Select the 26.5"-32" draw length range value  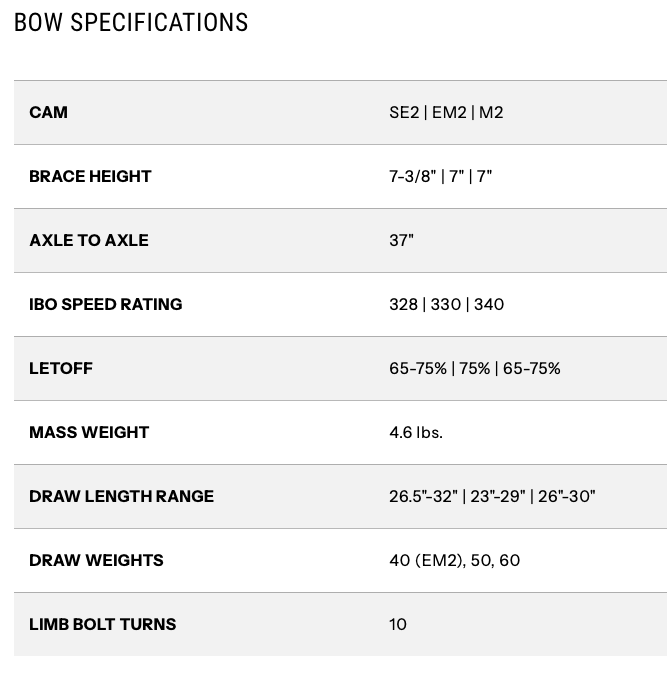(x=423, y=496)
